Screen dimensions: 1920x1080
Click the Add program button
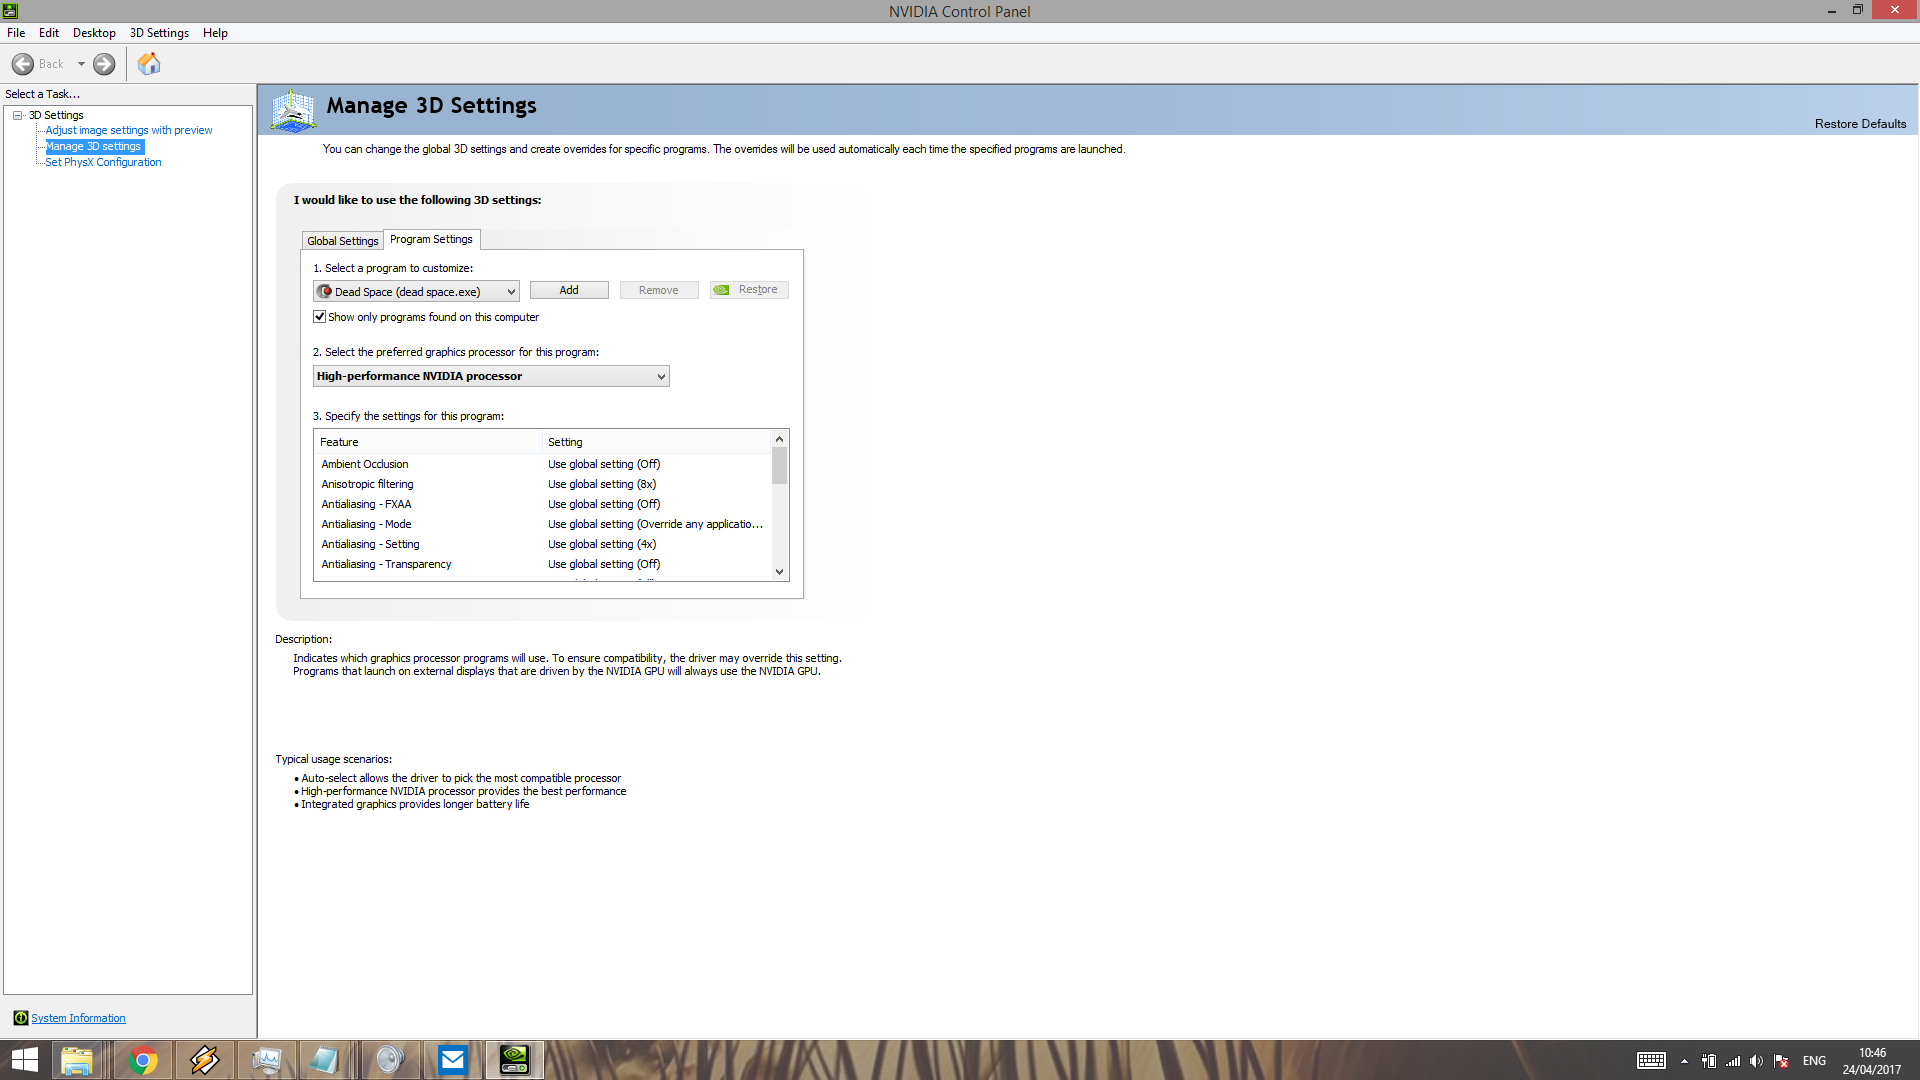coord(569,290)
